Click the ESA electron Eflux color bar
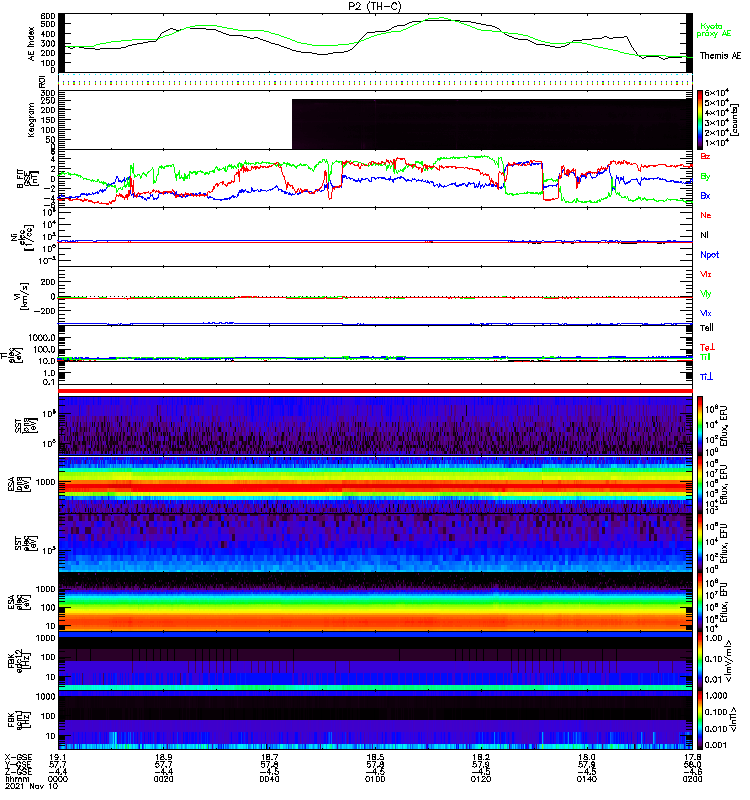The height and width of the screenshot is (800, 750). point(700,602)
